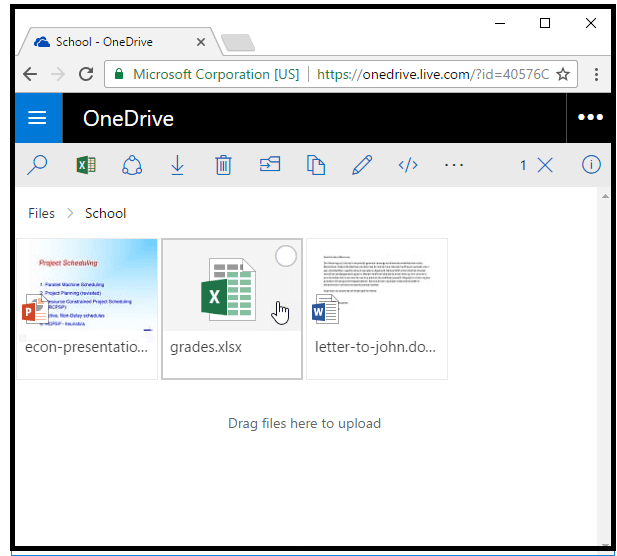Viewport: 617px width, 556px height.
Task: Click the Embed code icon
Action: 408,165
